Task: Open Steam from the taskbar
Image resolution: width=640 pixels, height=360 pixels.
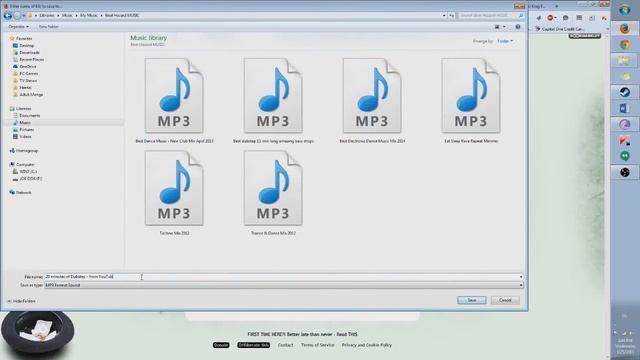Action: pos(624,92)
